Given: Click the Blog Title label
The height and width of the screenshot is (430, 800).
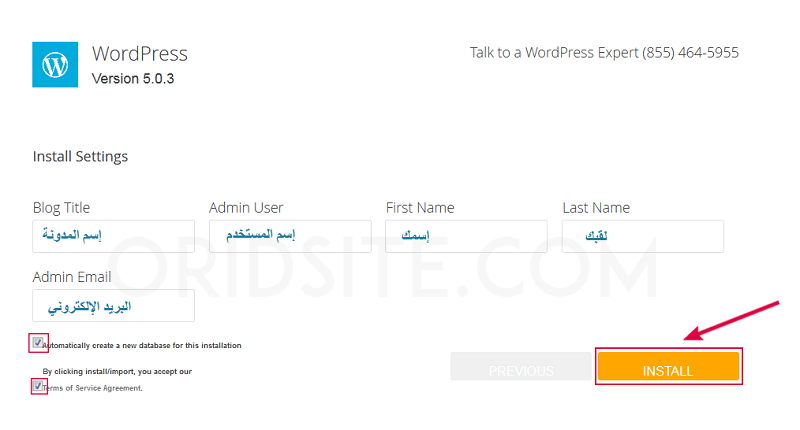Looking at the screenshot, I should (61, 208).
